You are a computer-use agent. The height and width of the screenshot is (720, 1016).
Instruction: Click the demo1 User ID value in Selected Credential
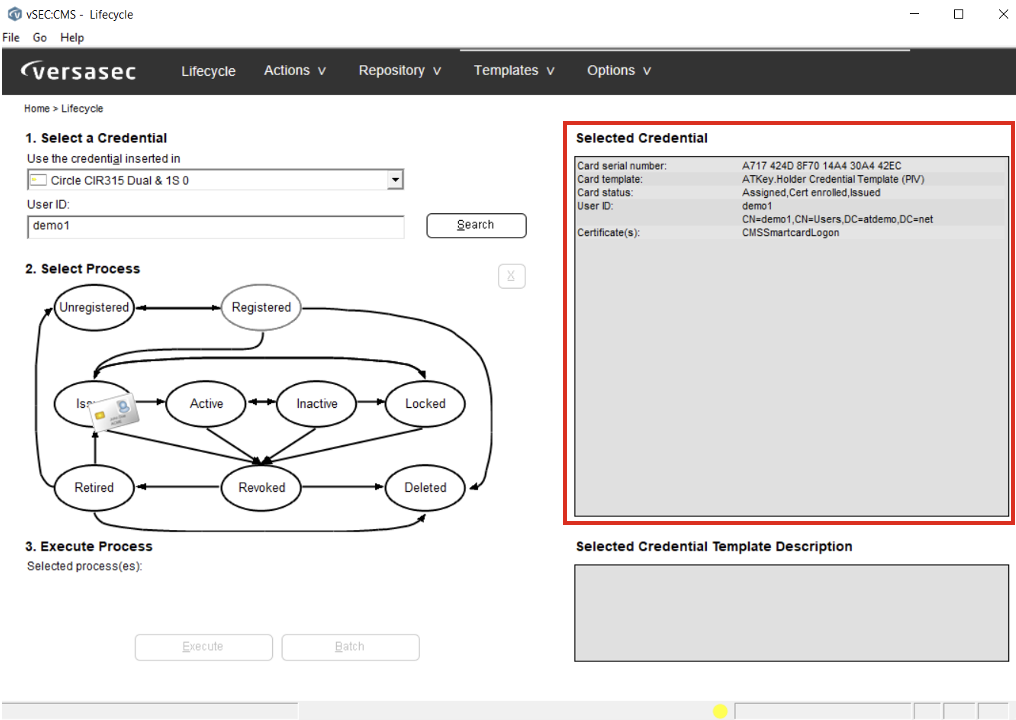pos(757,206)
